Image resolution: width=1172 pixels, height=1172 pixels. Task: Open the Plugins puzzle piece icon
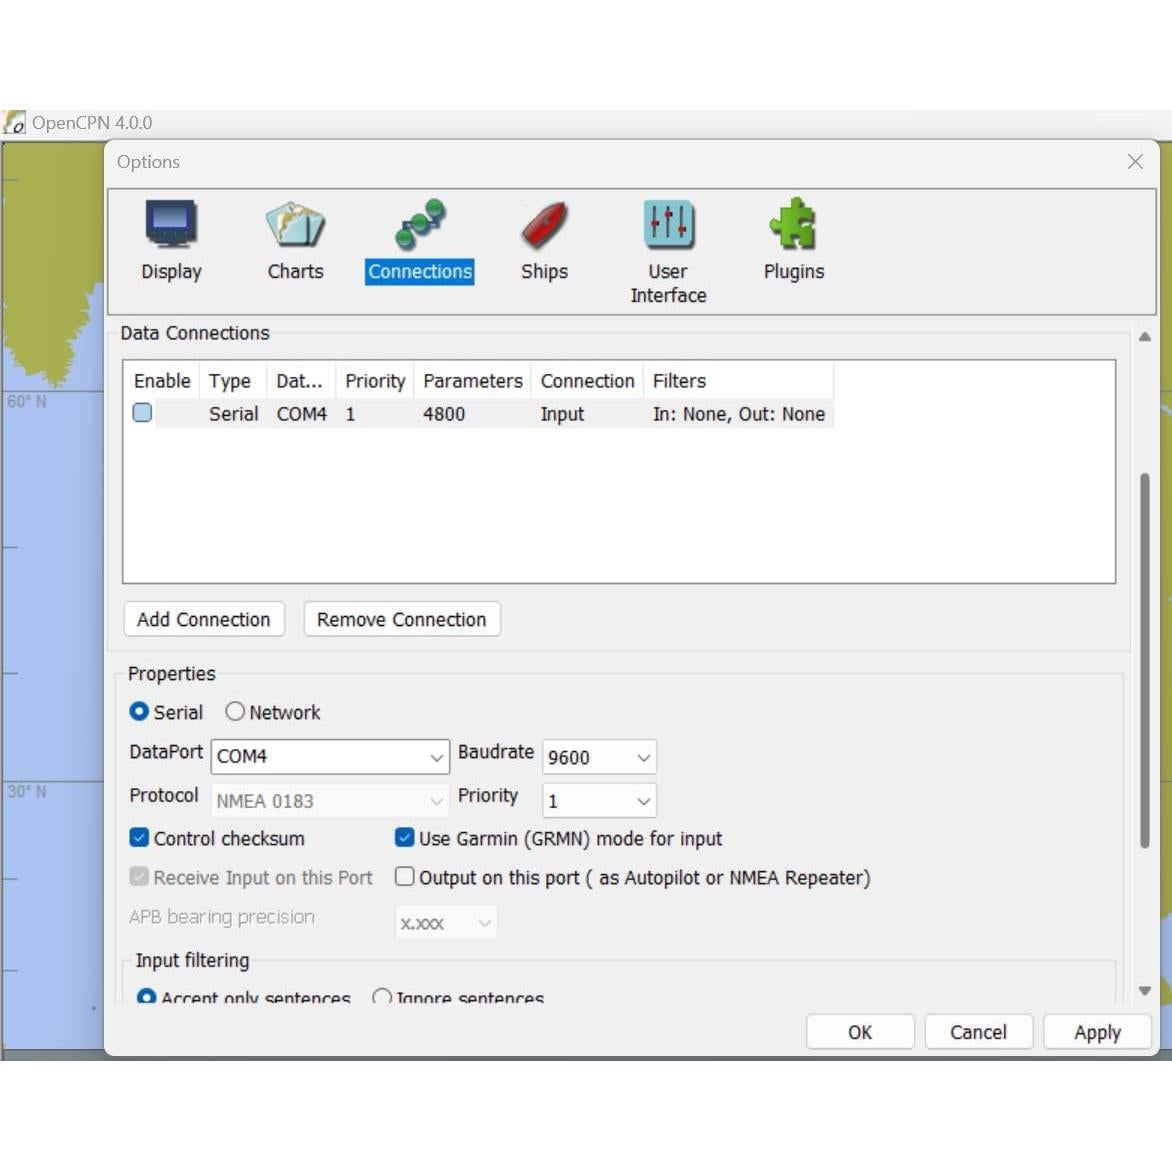(793, 224)
